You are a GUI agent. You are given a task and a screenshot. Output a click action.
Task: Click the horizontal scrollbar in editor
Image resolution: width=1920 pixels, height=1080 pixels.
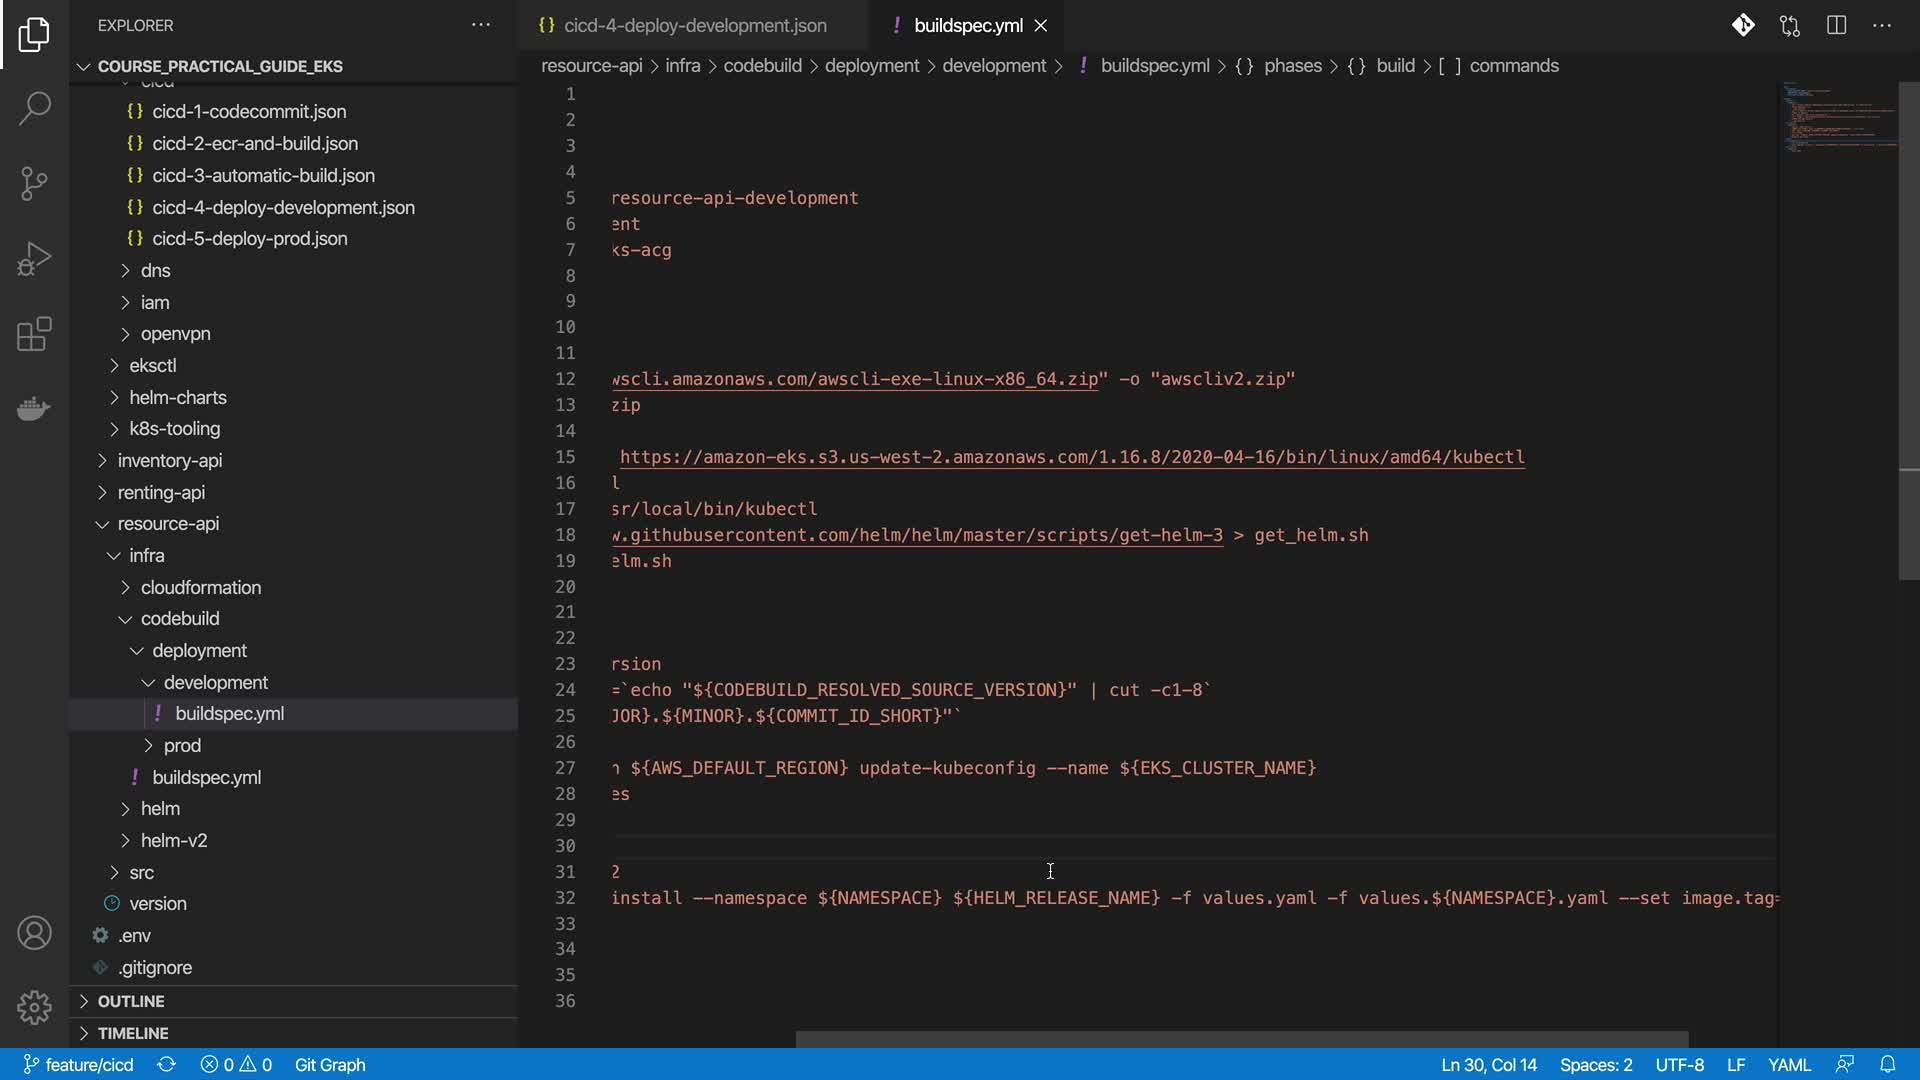1241,1038
